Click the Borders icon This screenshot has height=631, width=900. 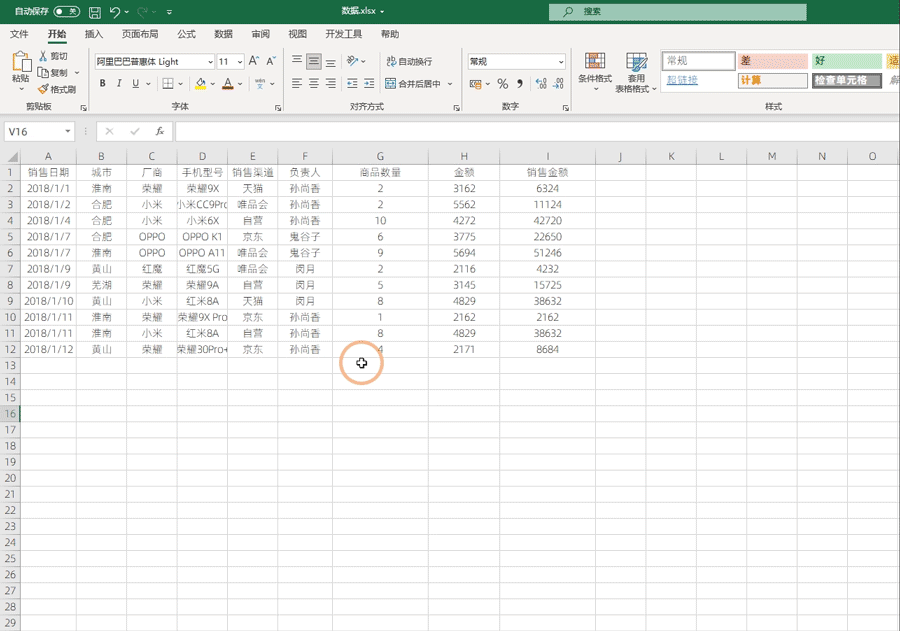point(168,83)
